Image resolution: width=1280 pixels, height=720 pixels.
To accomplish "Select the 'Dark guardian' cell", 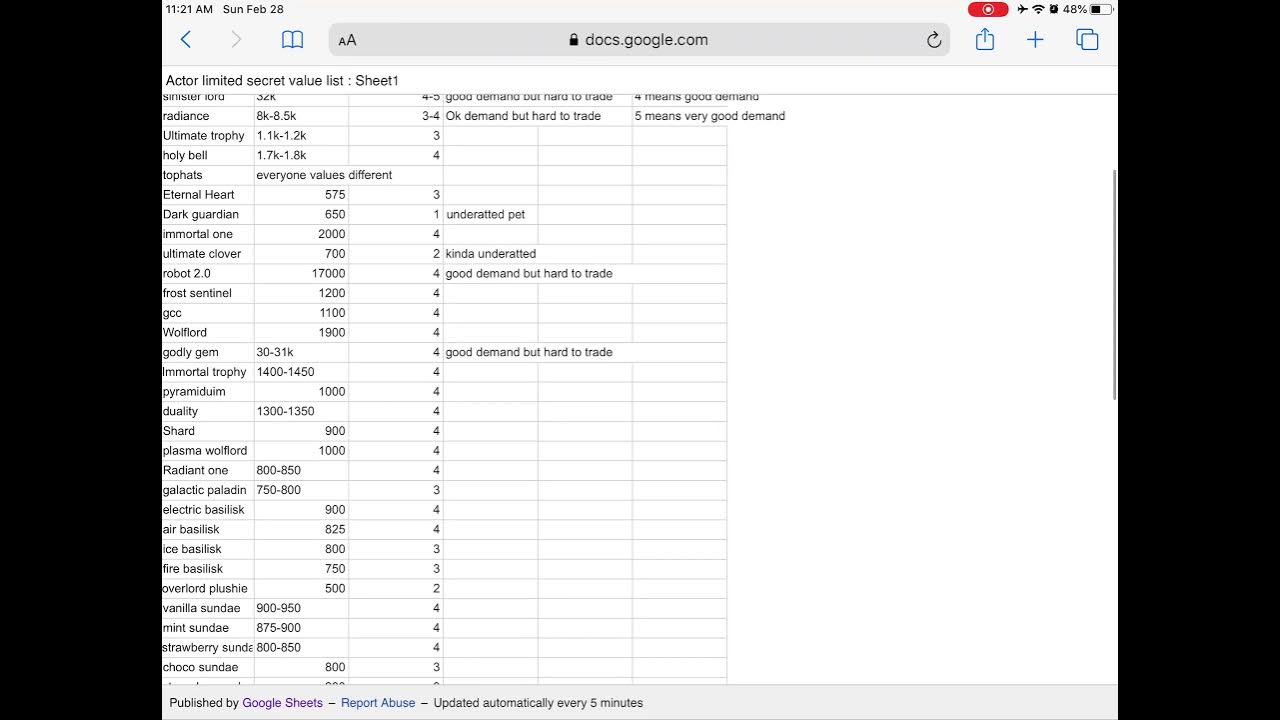I will (208, 215).
